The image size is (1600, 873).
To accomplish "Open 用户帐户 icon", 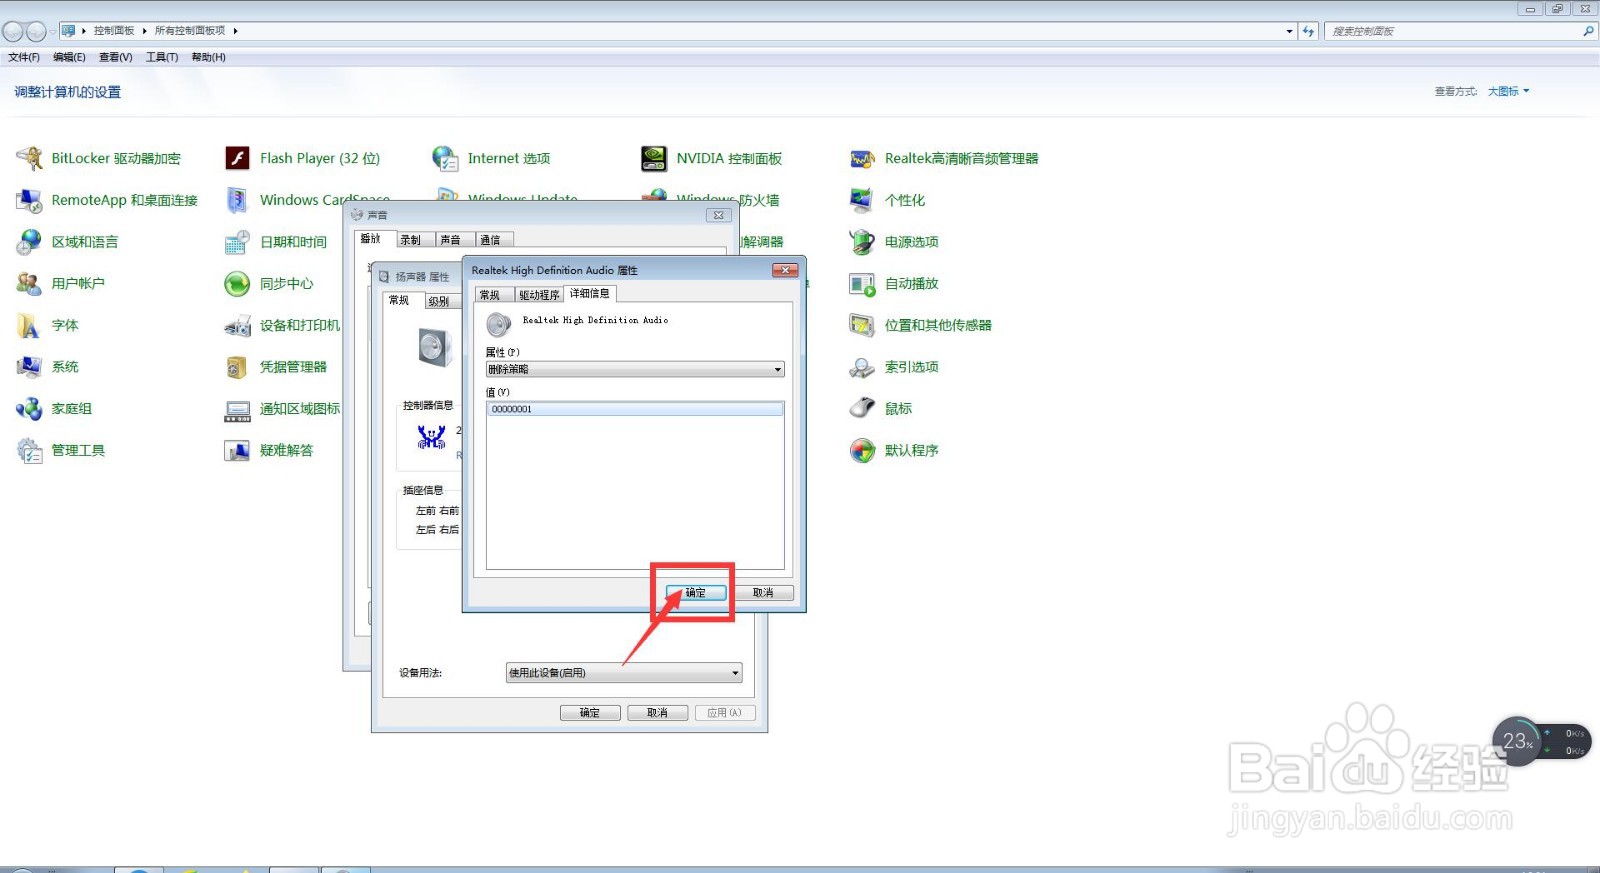I will (29, 283).
